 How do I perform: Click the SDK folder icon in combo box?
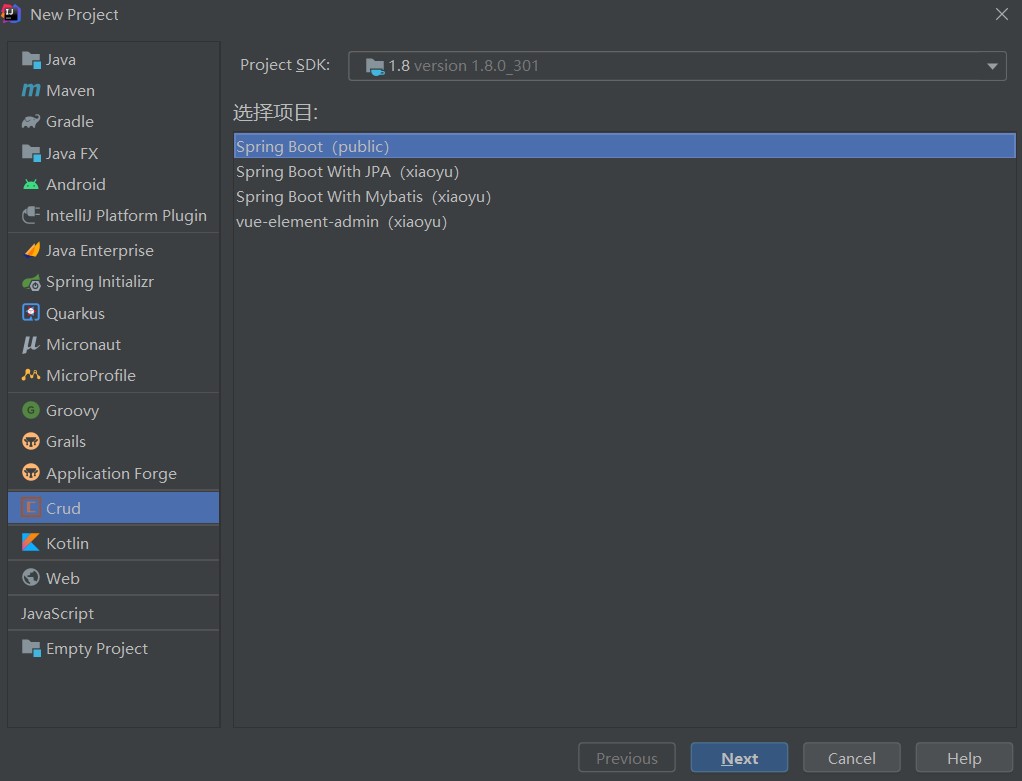375,66
